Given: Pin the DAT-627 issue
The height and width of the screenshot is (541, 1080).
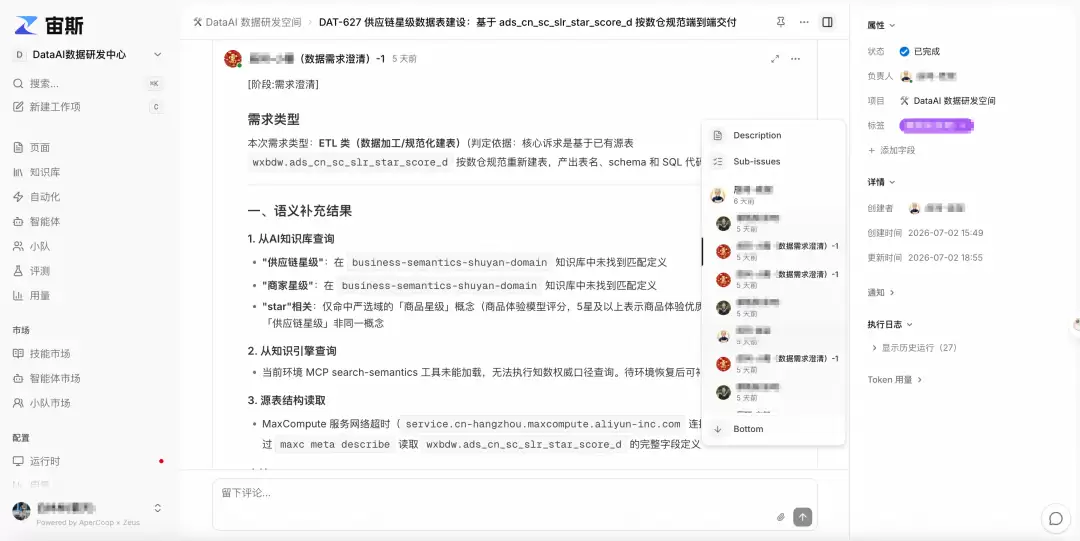Looking at the screenshot, I should tap(780, 22).
